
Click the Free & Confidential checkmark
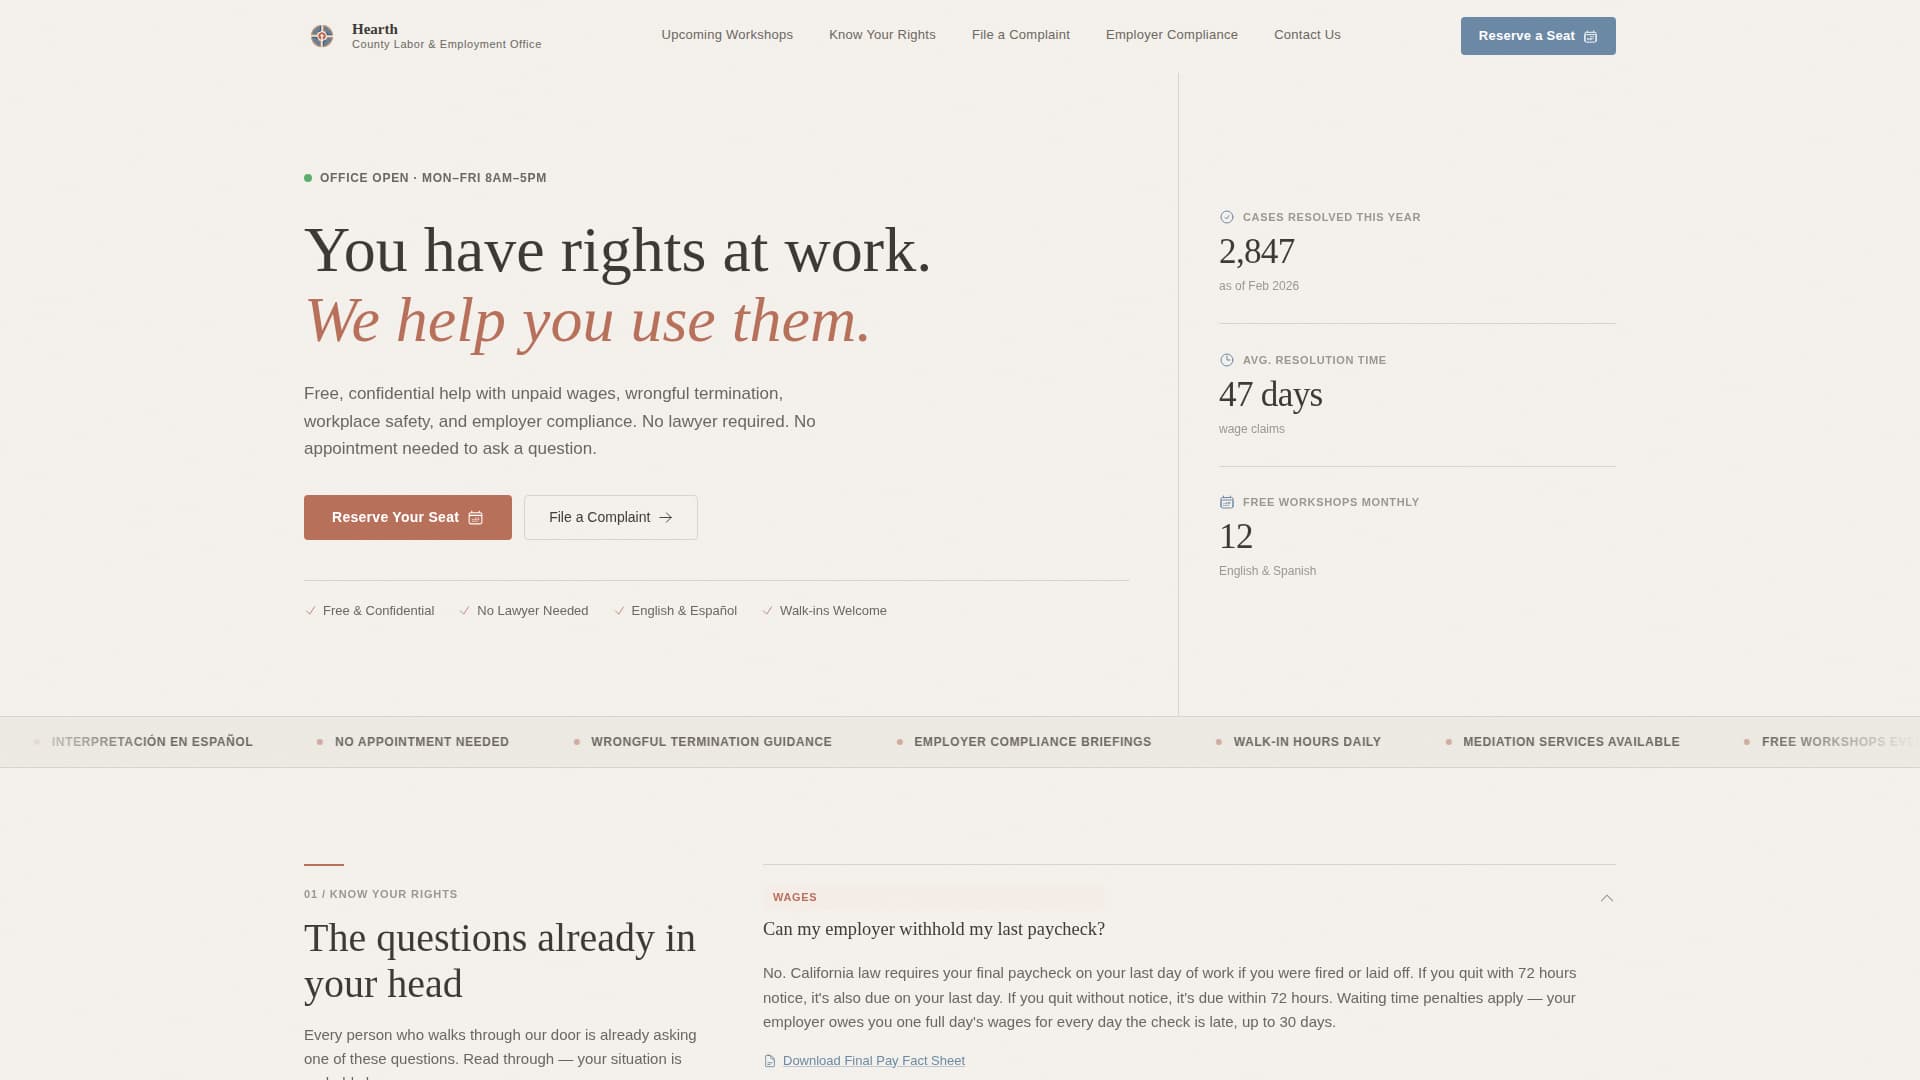click(x=310, y=611)
